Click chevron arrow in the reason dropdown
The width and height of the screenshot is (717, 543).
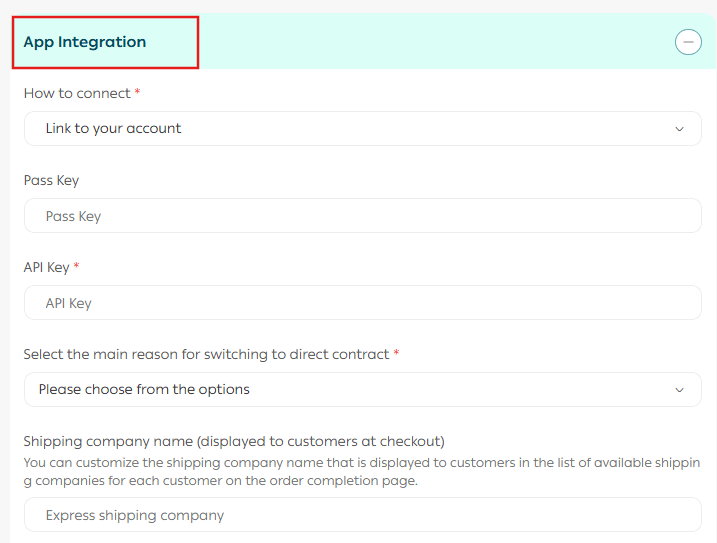point(680,390)
